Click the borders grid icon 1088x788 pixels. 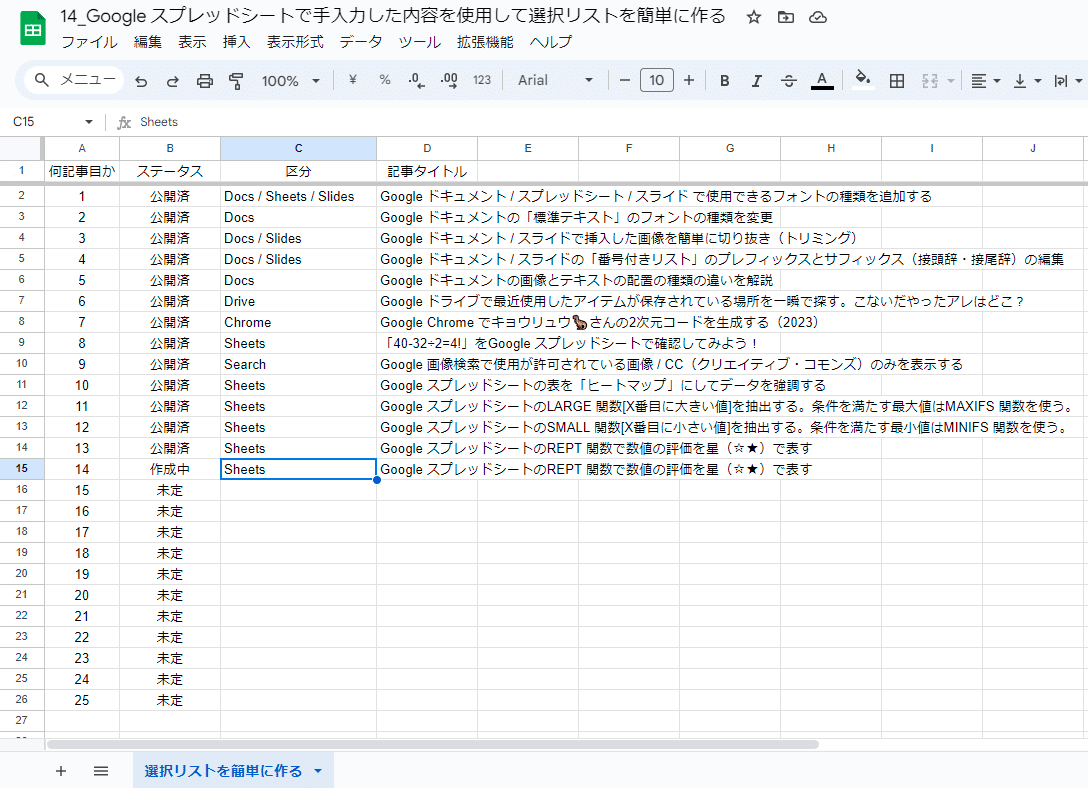[x=896, y=81]
